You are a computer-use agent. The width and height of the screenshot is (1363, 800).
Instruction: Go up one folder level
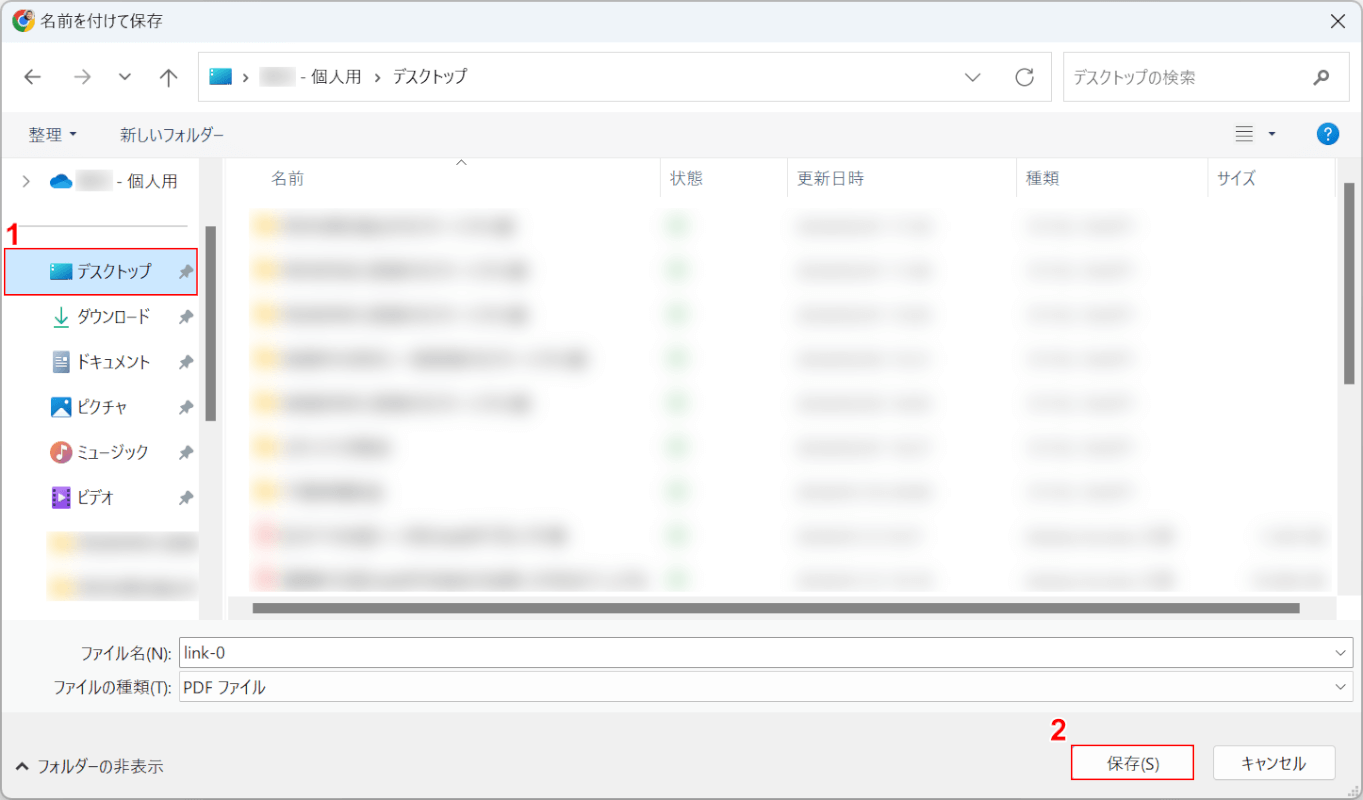tap(169, 77)
